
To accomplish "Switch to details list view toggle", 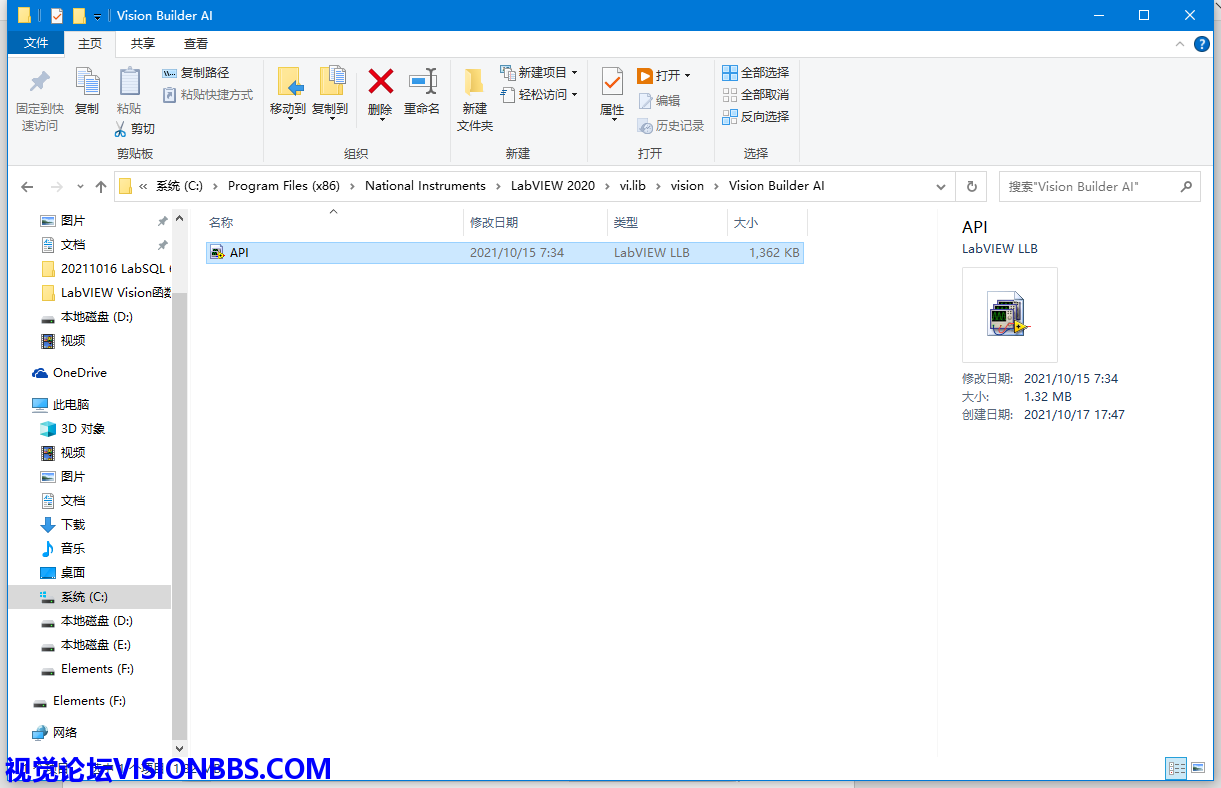I will 1177,768.
